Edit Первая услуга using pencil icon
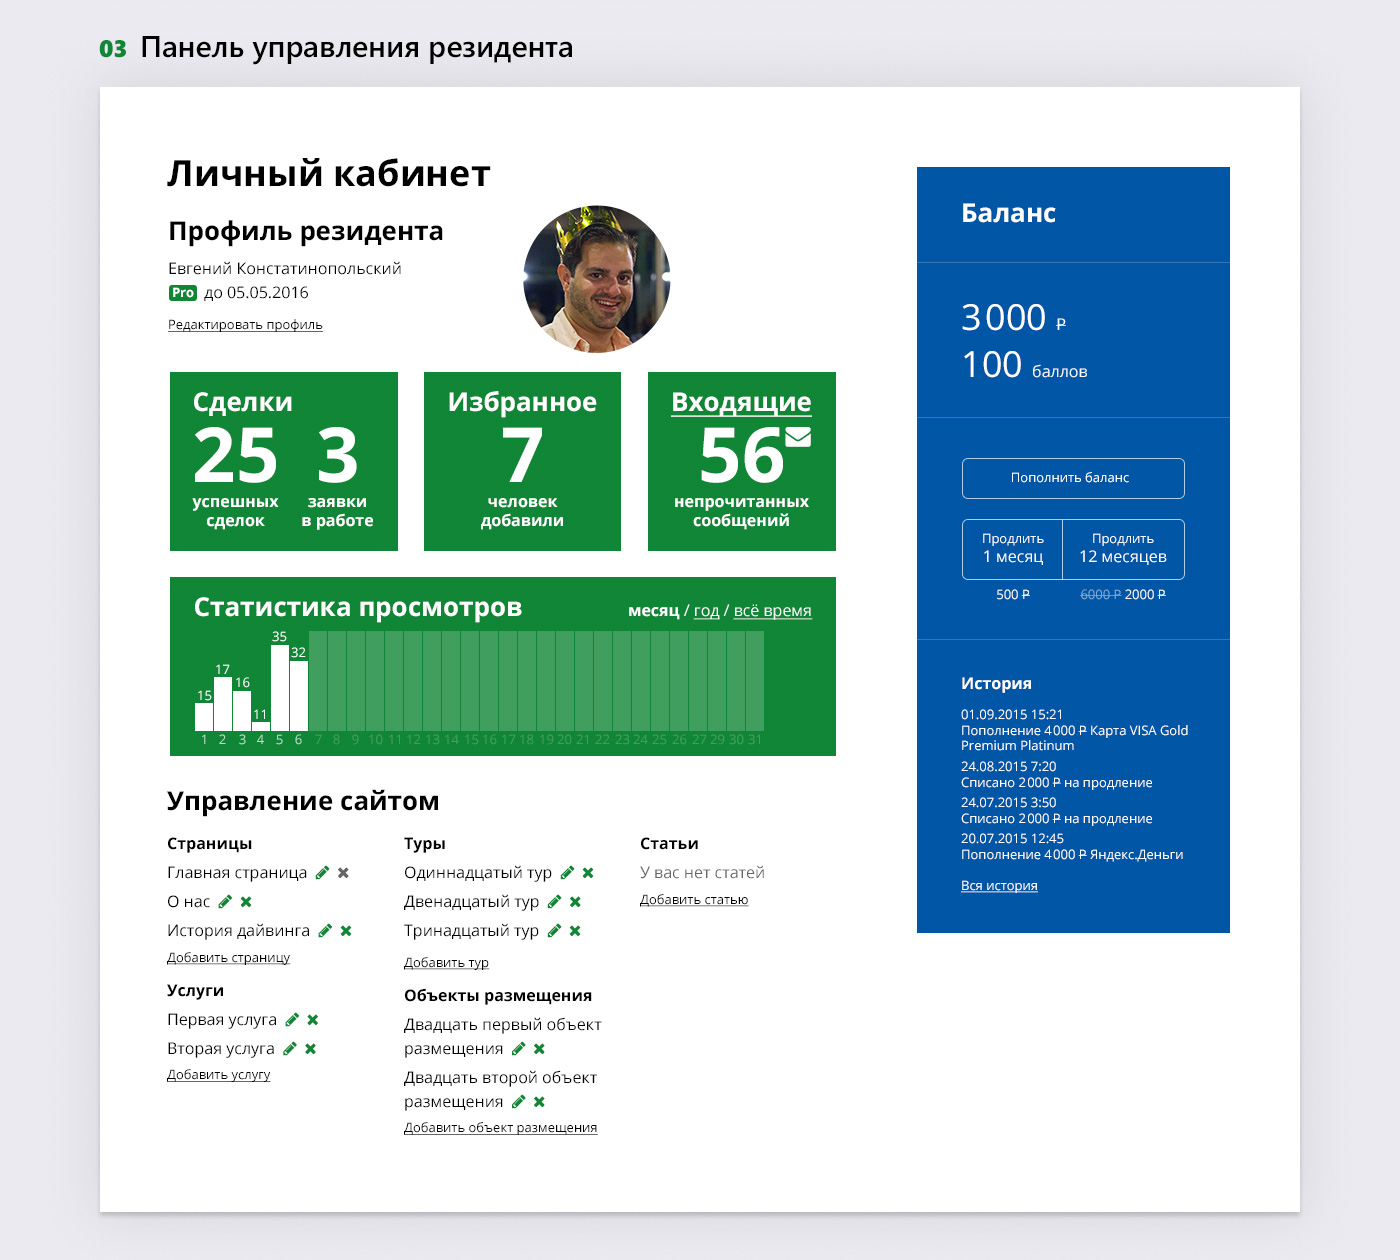Viewport: 1400px width, 1260px height. tap(292, 1020)
